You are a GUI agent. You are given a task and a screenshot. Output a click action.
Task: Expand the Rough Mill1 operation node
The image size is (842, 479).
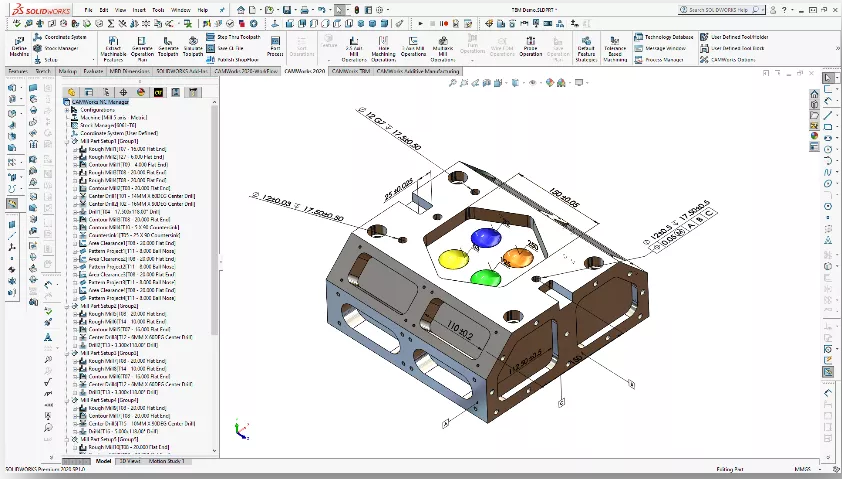tap(75, 149)
